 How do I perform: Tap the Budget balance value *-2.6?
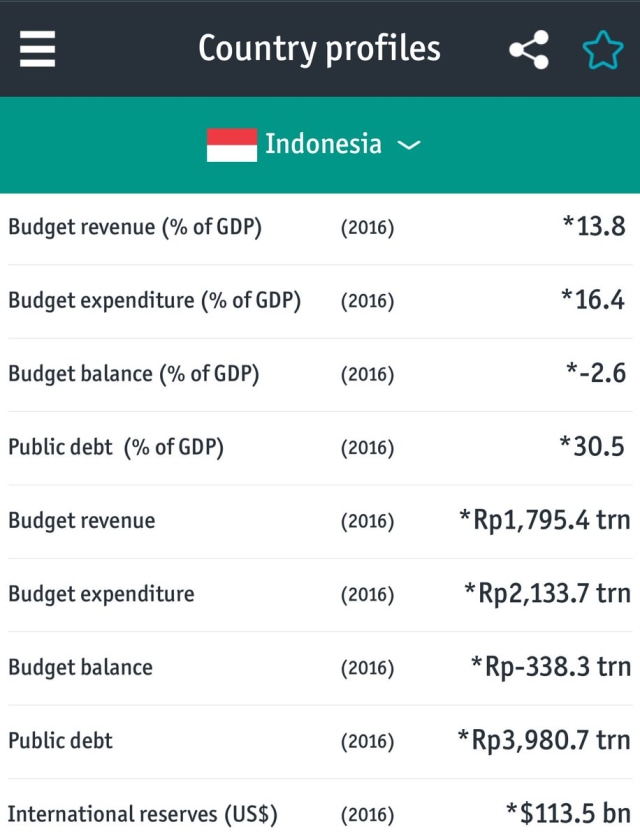[597, 373]
